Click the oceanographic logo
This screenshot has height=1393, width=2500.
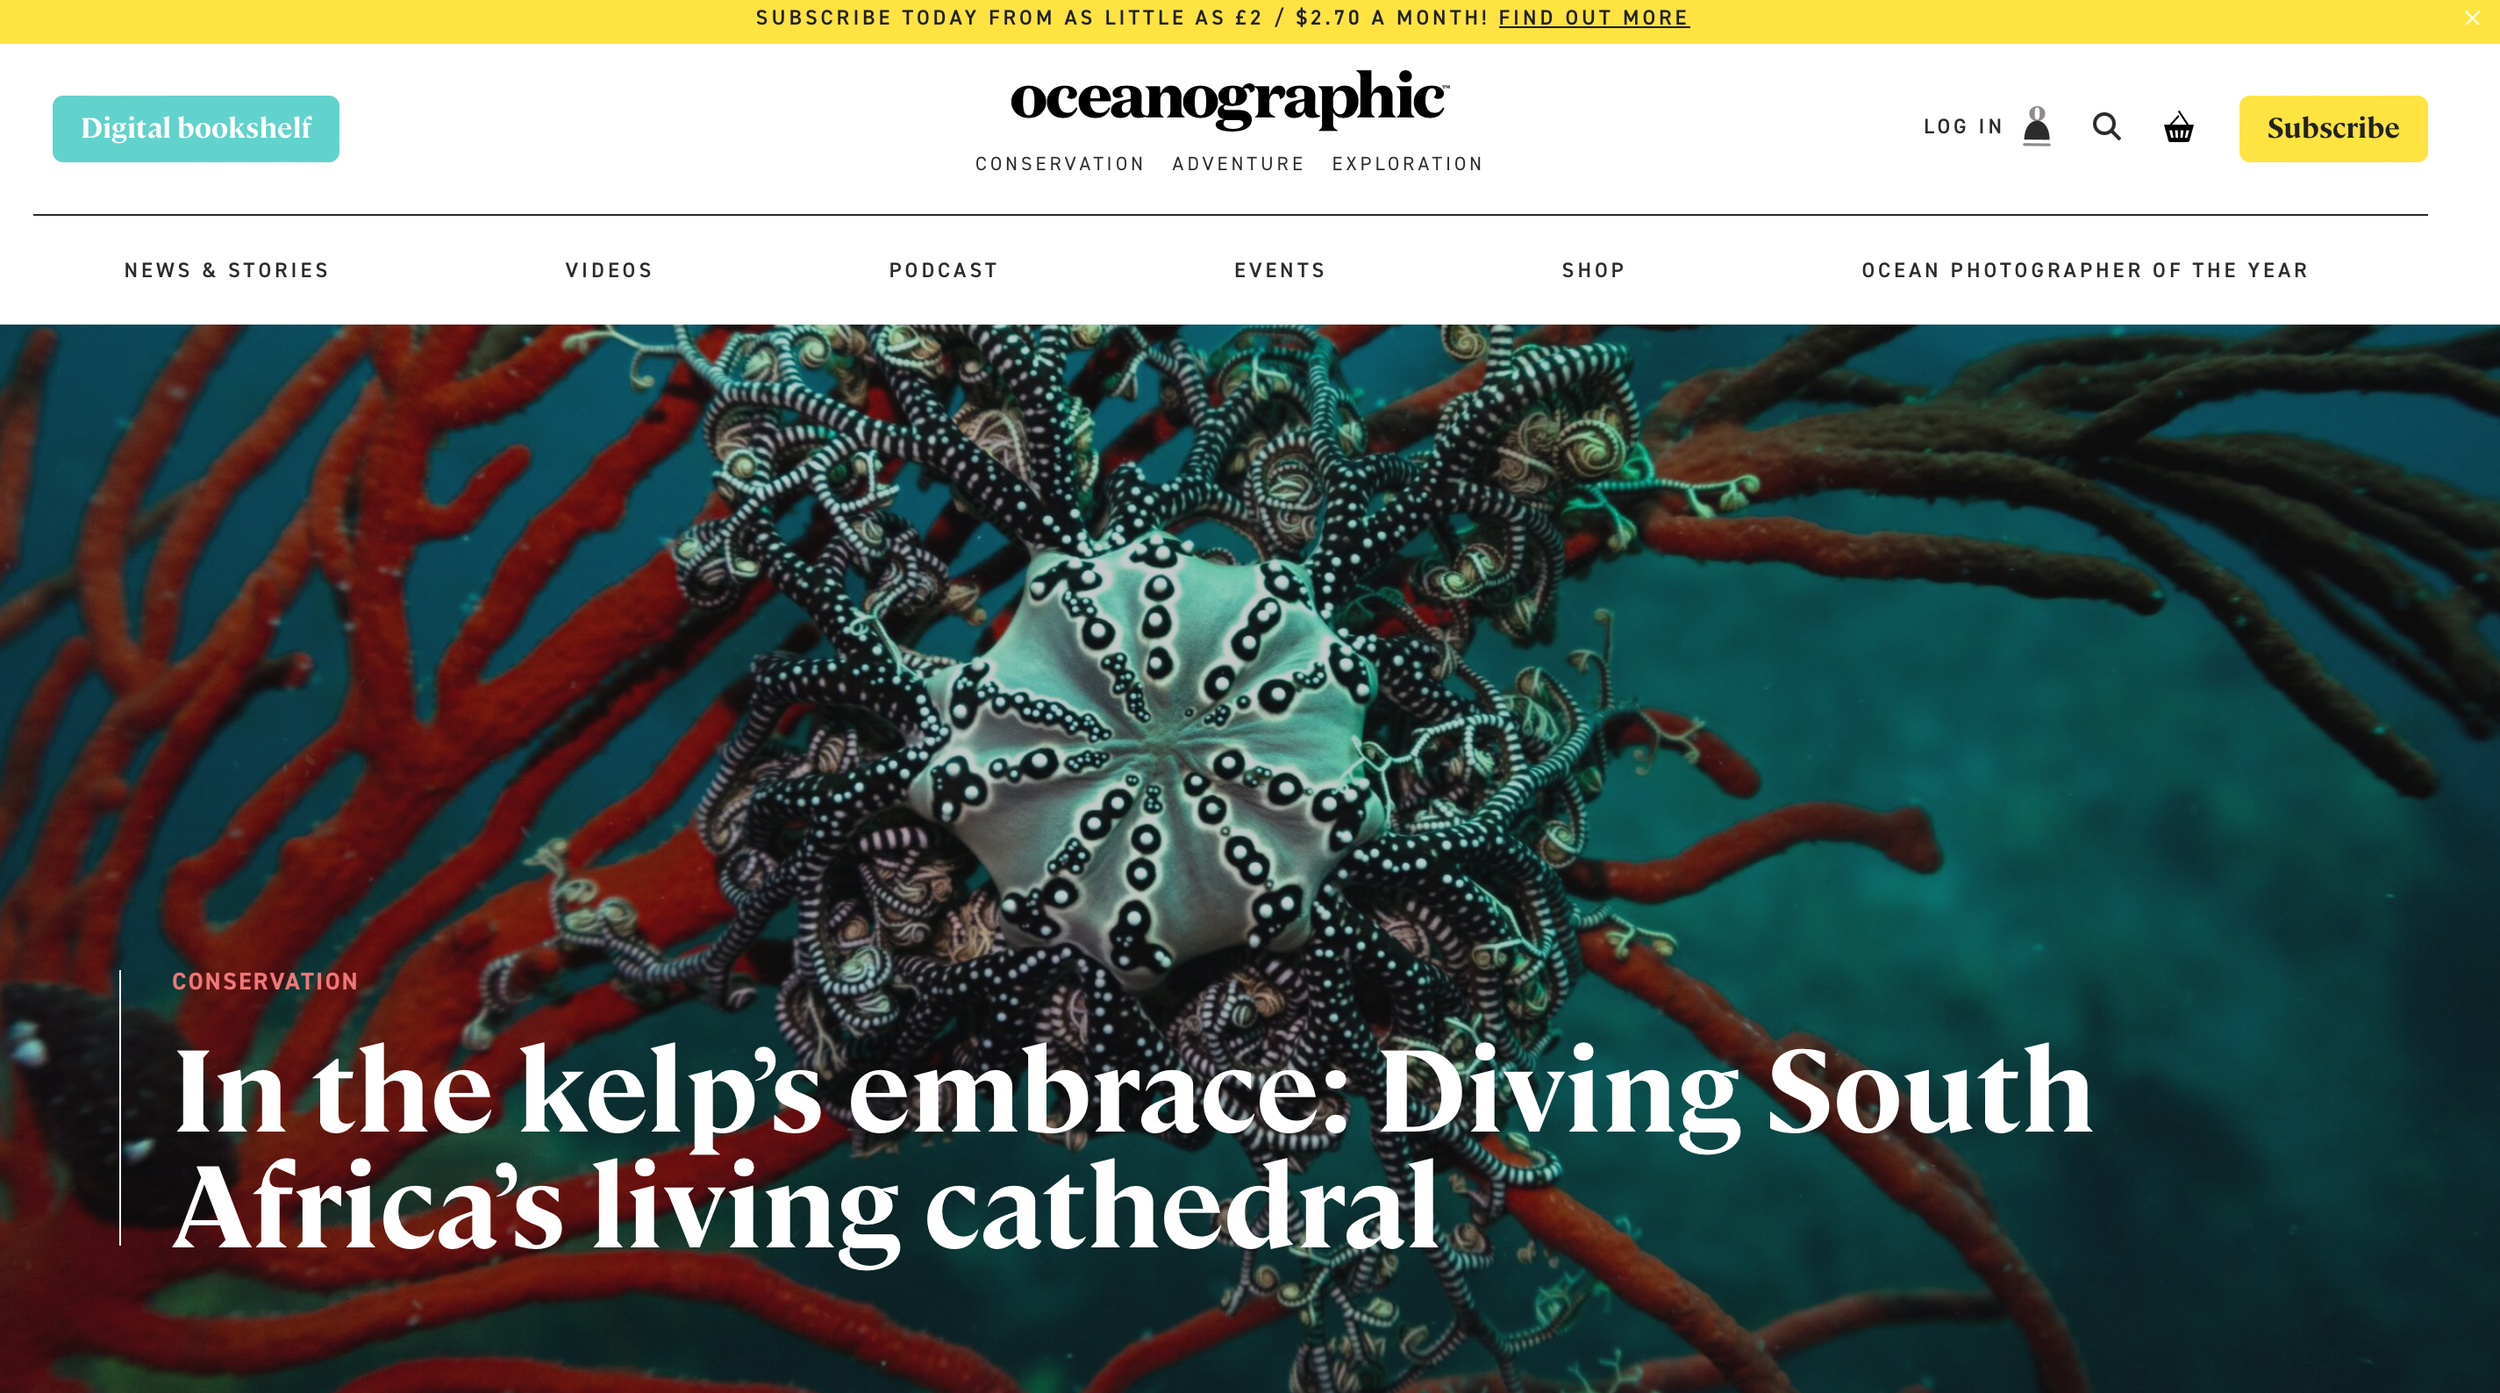pos(1229,98)
